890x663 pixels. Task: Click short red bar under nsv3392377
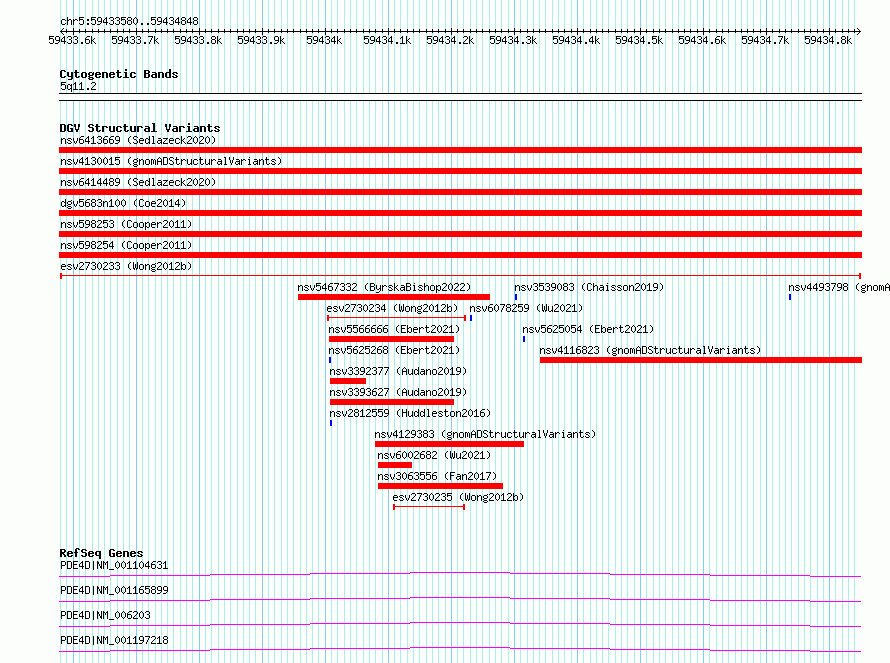[x=348, y=381]
